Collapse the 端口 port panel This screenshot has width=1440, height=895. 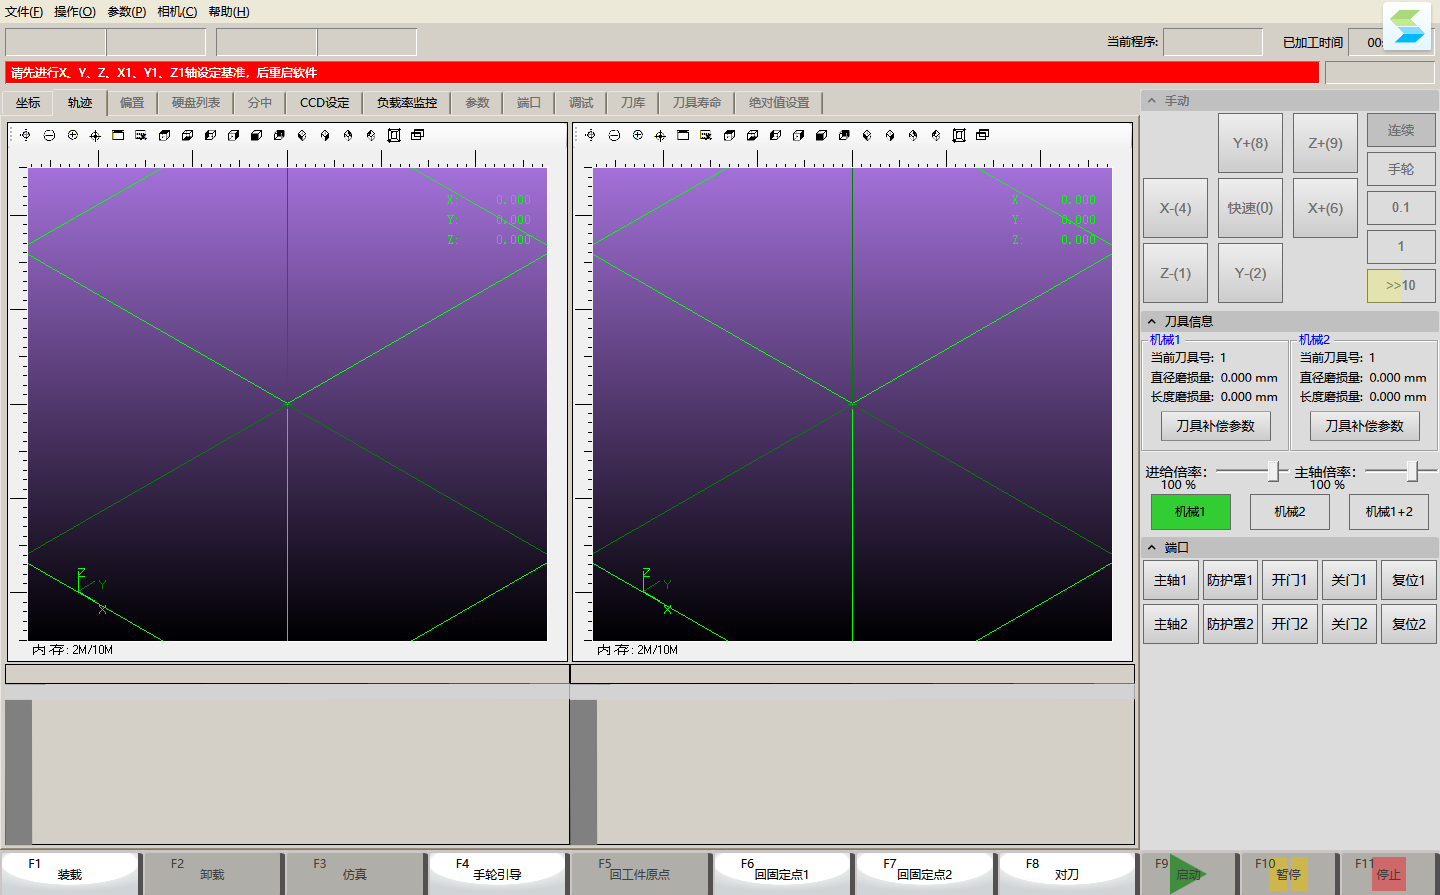[1152, 548]
